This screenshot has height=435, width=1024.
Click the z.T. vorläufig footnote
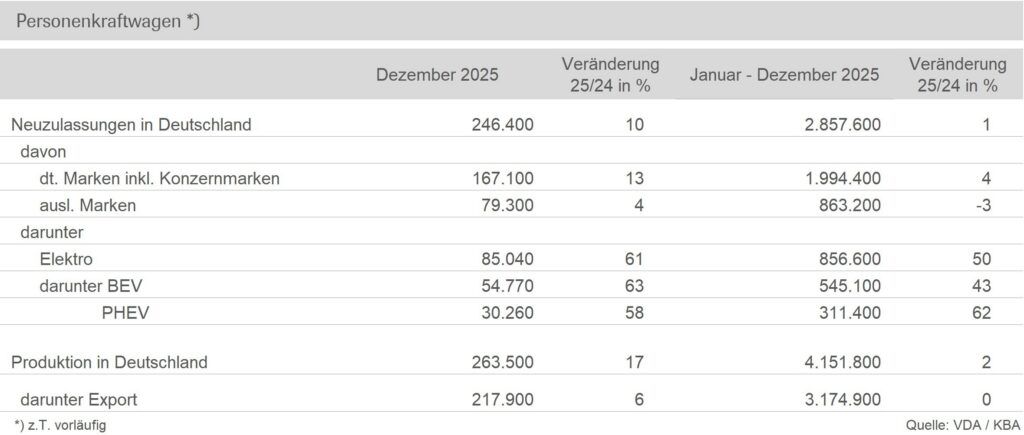pos(60,425)
